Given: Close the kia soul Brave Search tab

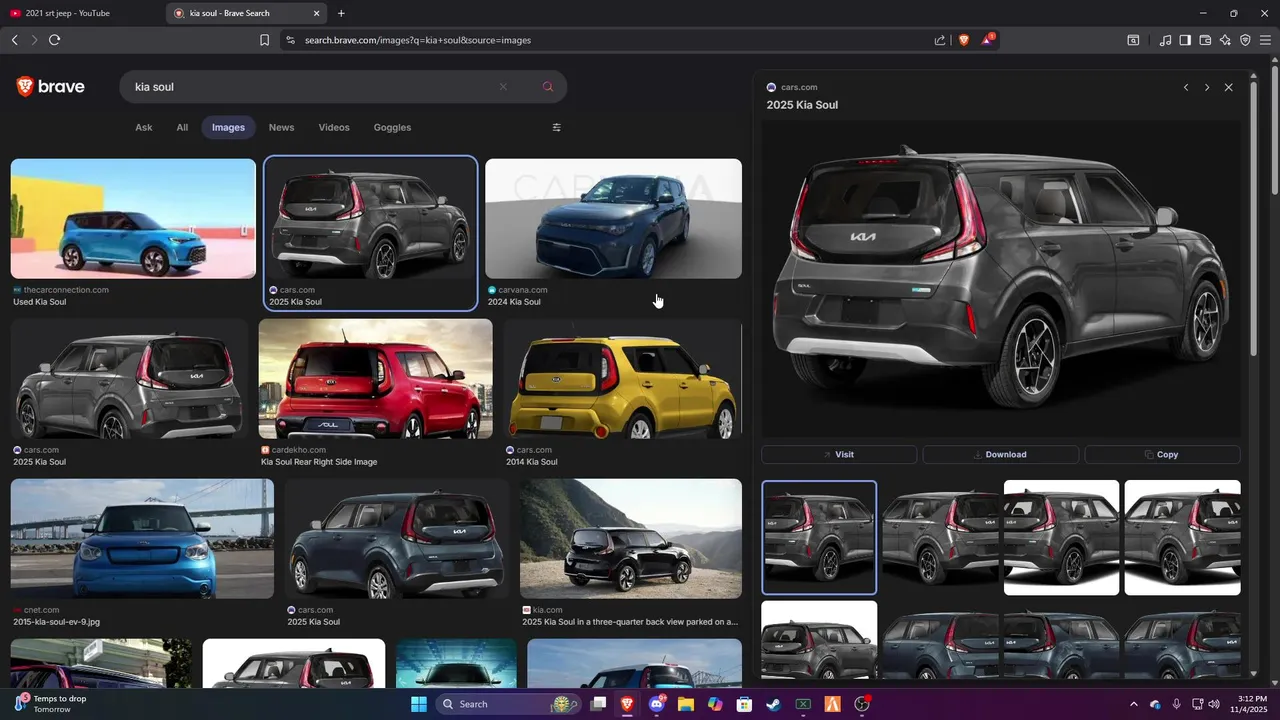Looking at the screenshot, I should [317, 13].
